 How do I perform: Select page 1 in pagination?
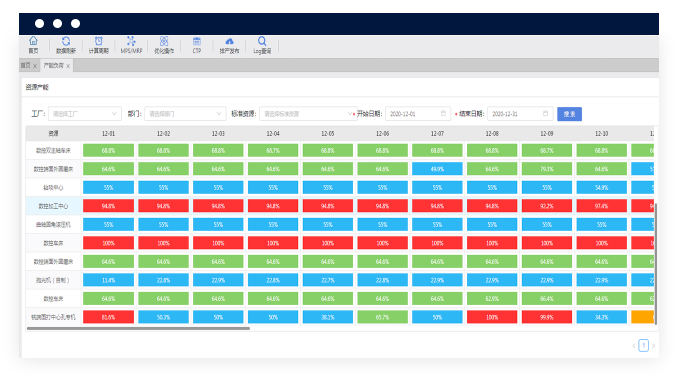click(x=643, y=345)
